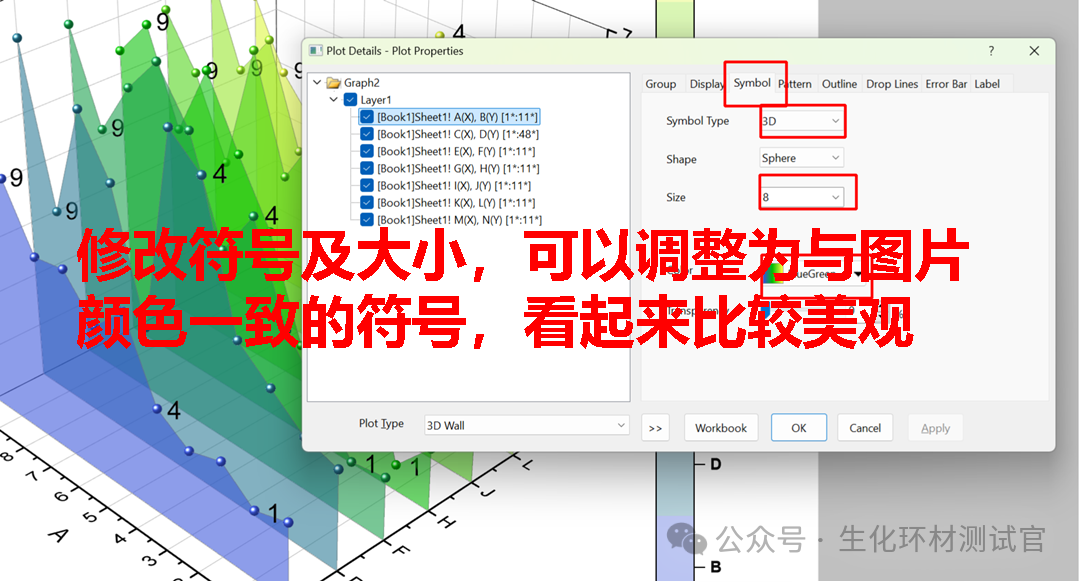Toggle checkbox for M(X), N(Y) plot
This screenshot has height=582, width=1080.
(367, 220)
